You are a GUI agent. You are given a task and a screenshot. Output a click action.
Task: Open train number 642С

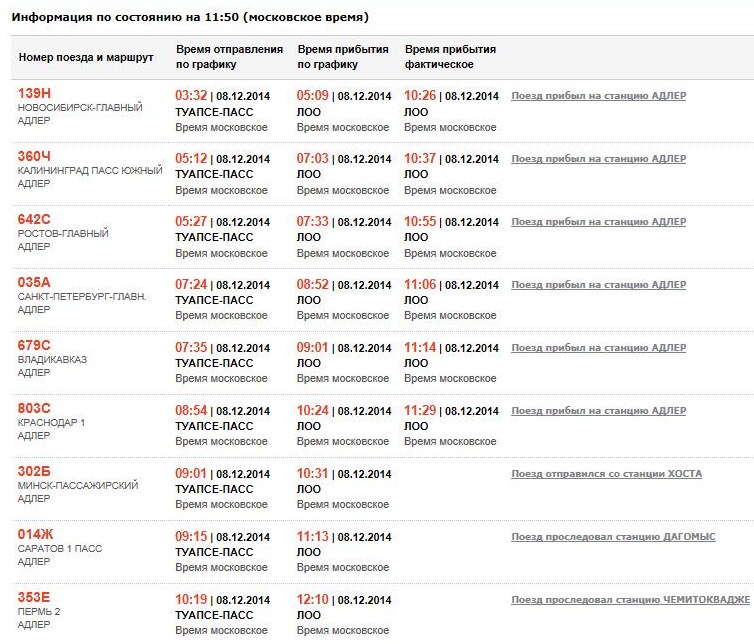click(34, 220)
